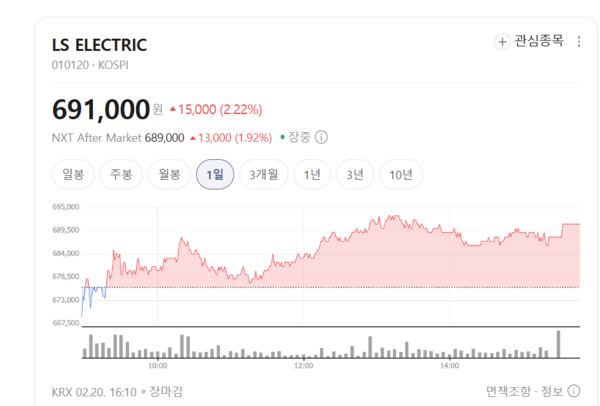
Task: Click the info icon beside 정보
Action: coord(573,391)
